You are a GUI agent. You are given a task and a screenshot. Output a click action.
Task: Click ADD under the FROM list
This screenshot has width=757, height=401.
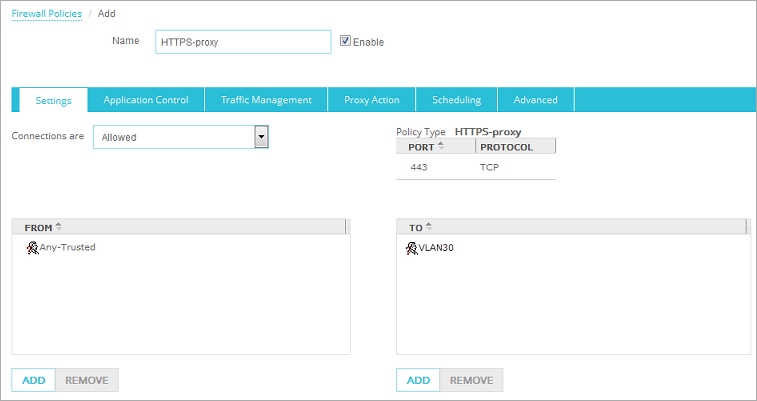33,380
